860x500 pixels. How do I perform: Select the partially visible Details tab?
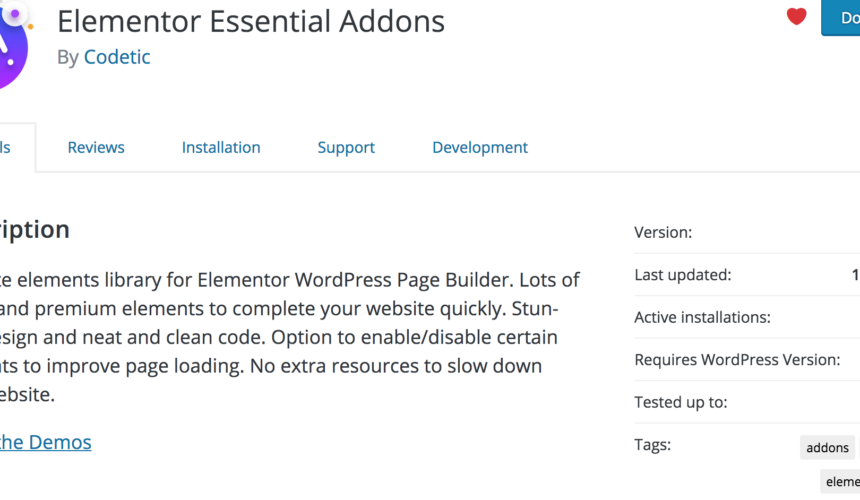pos(15,147)
